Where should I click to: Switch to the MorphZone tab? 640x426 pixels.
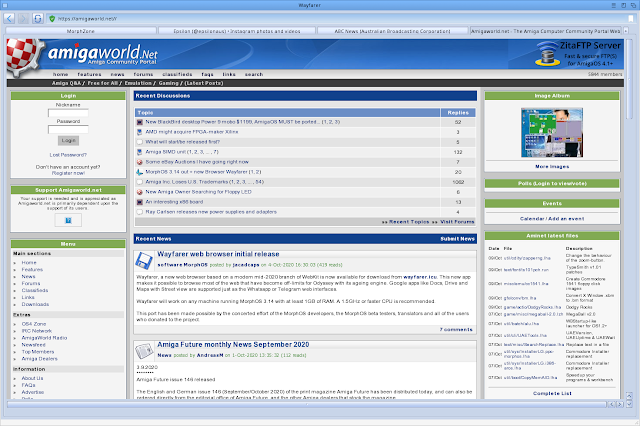81,31
